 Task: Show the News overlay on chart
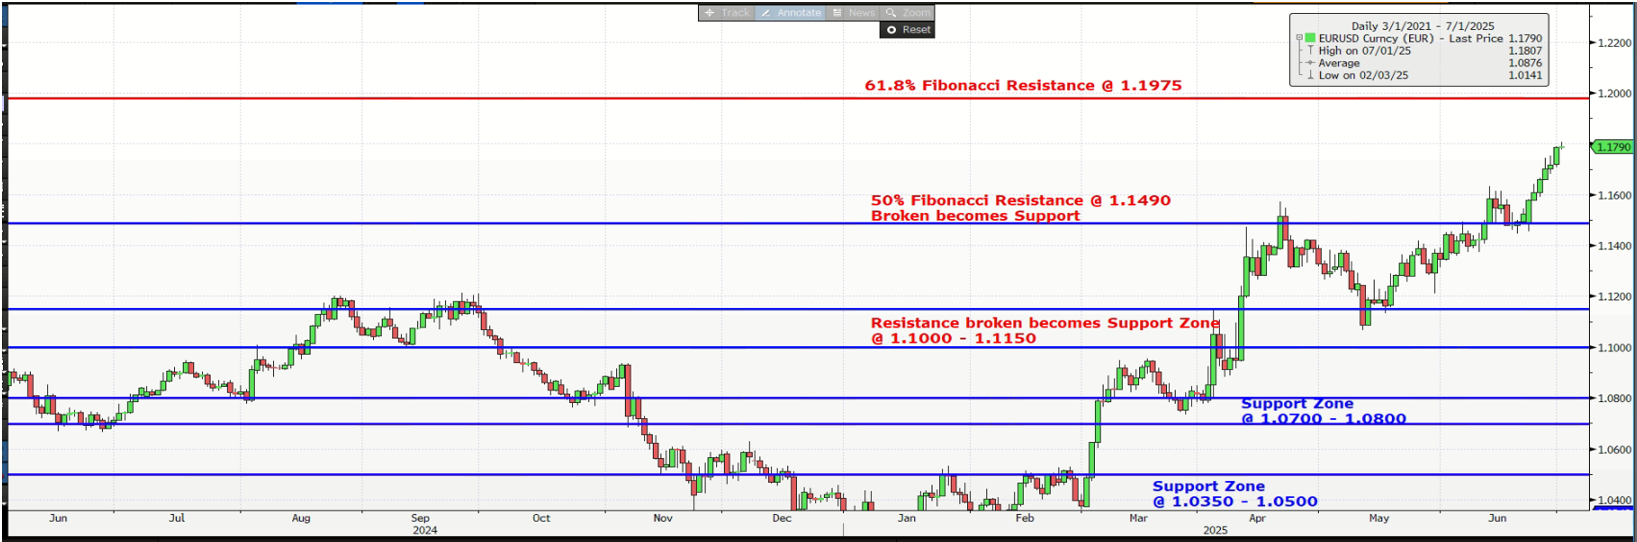coord(854,13)
